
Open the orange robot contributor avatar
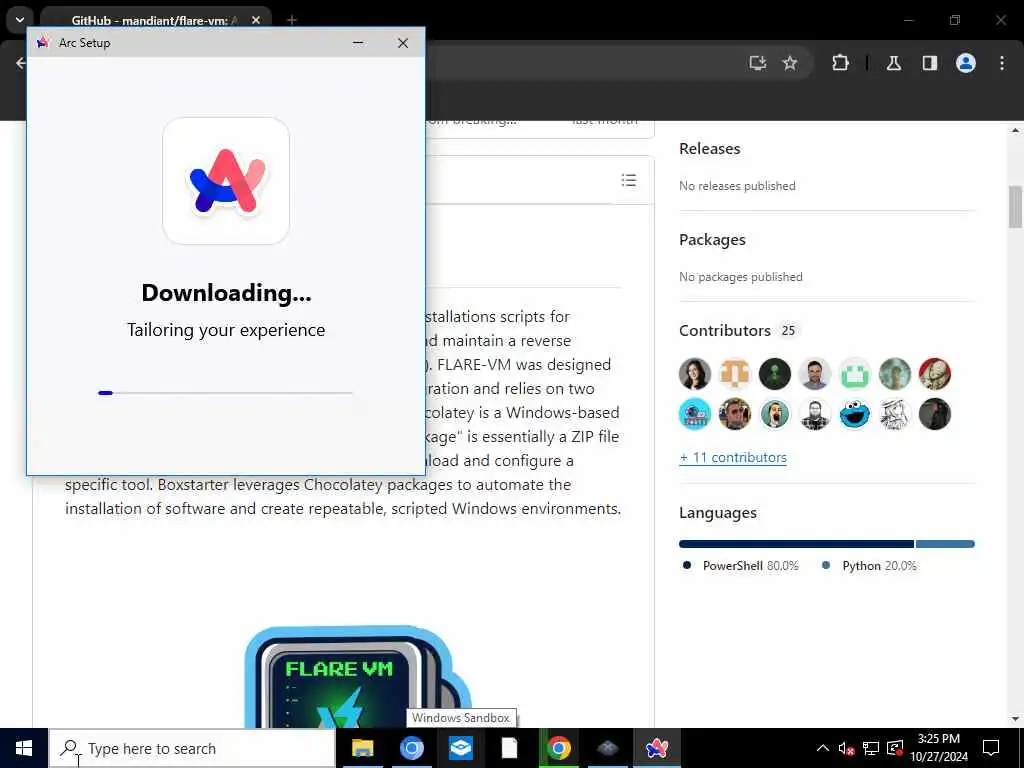pyautogui.click(x=735, y=374)
